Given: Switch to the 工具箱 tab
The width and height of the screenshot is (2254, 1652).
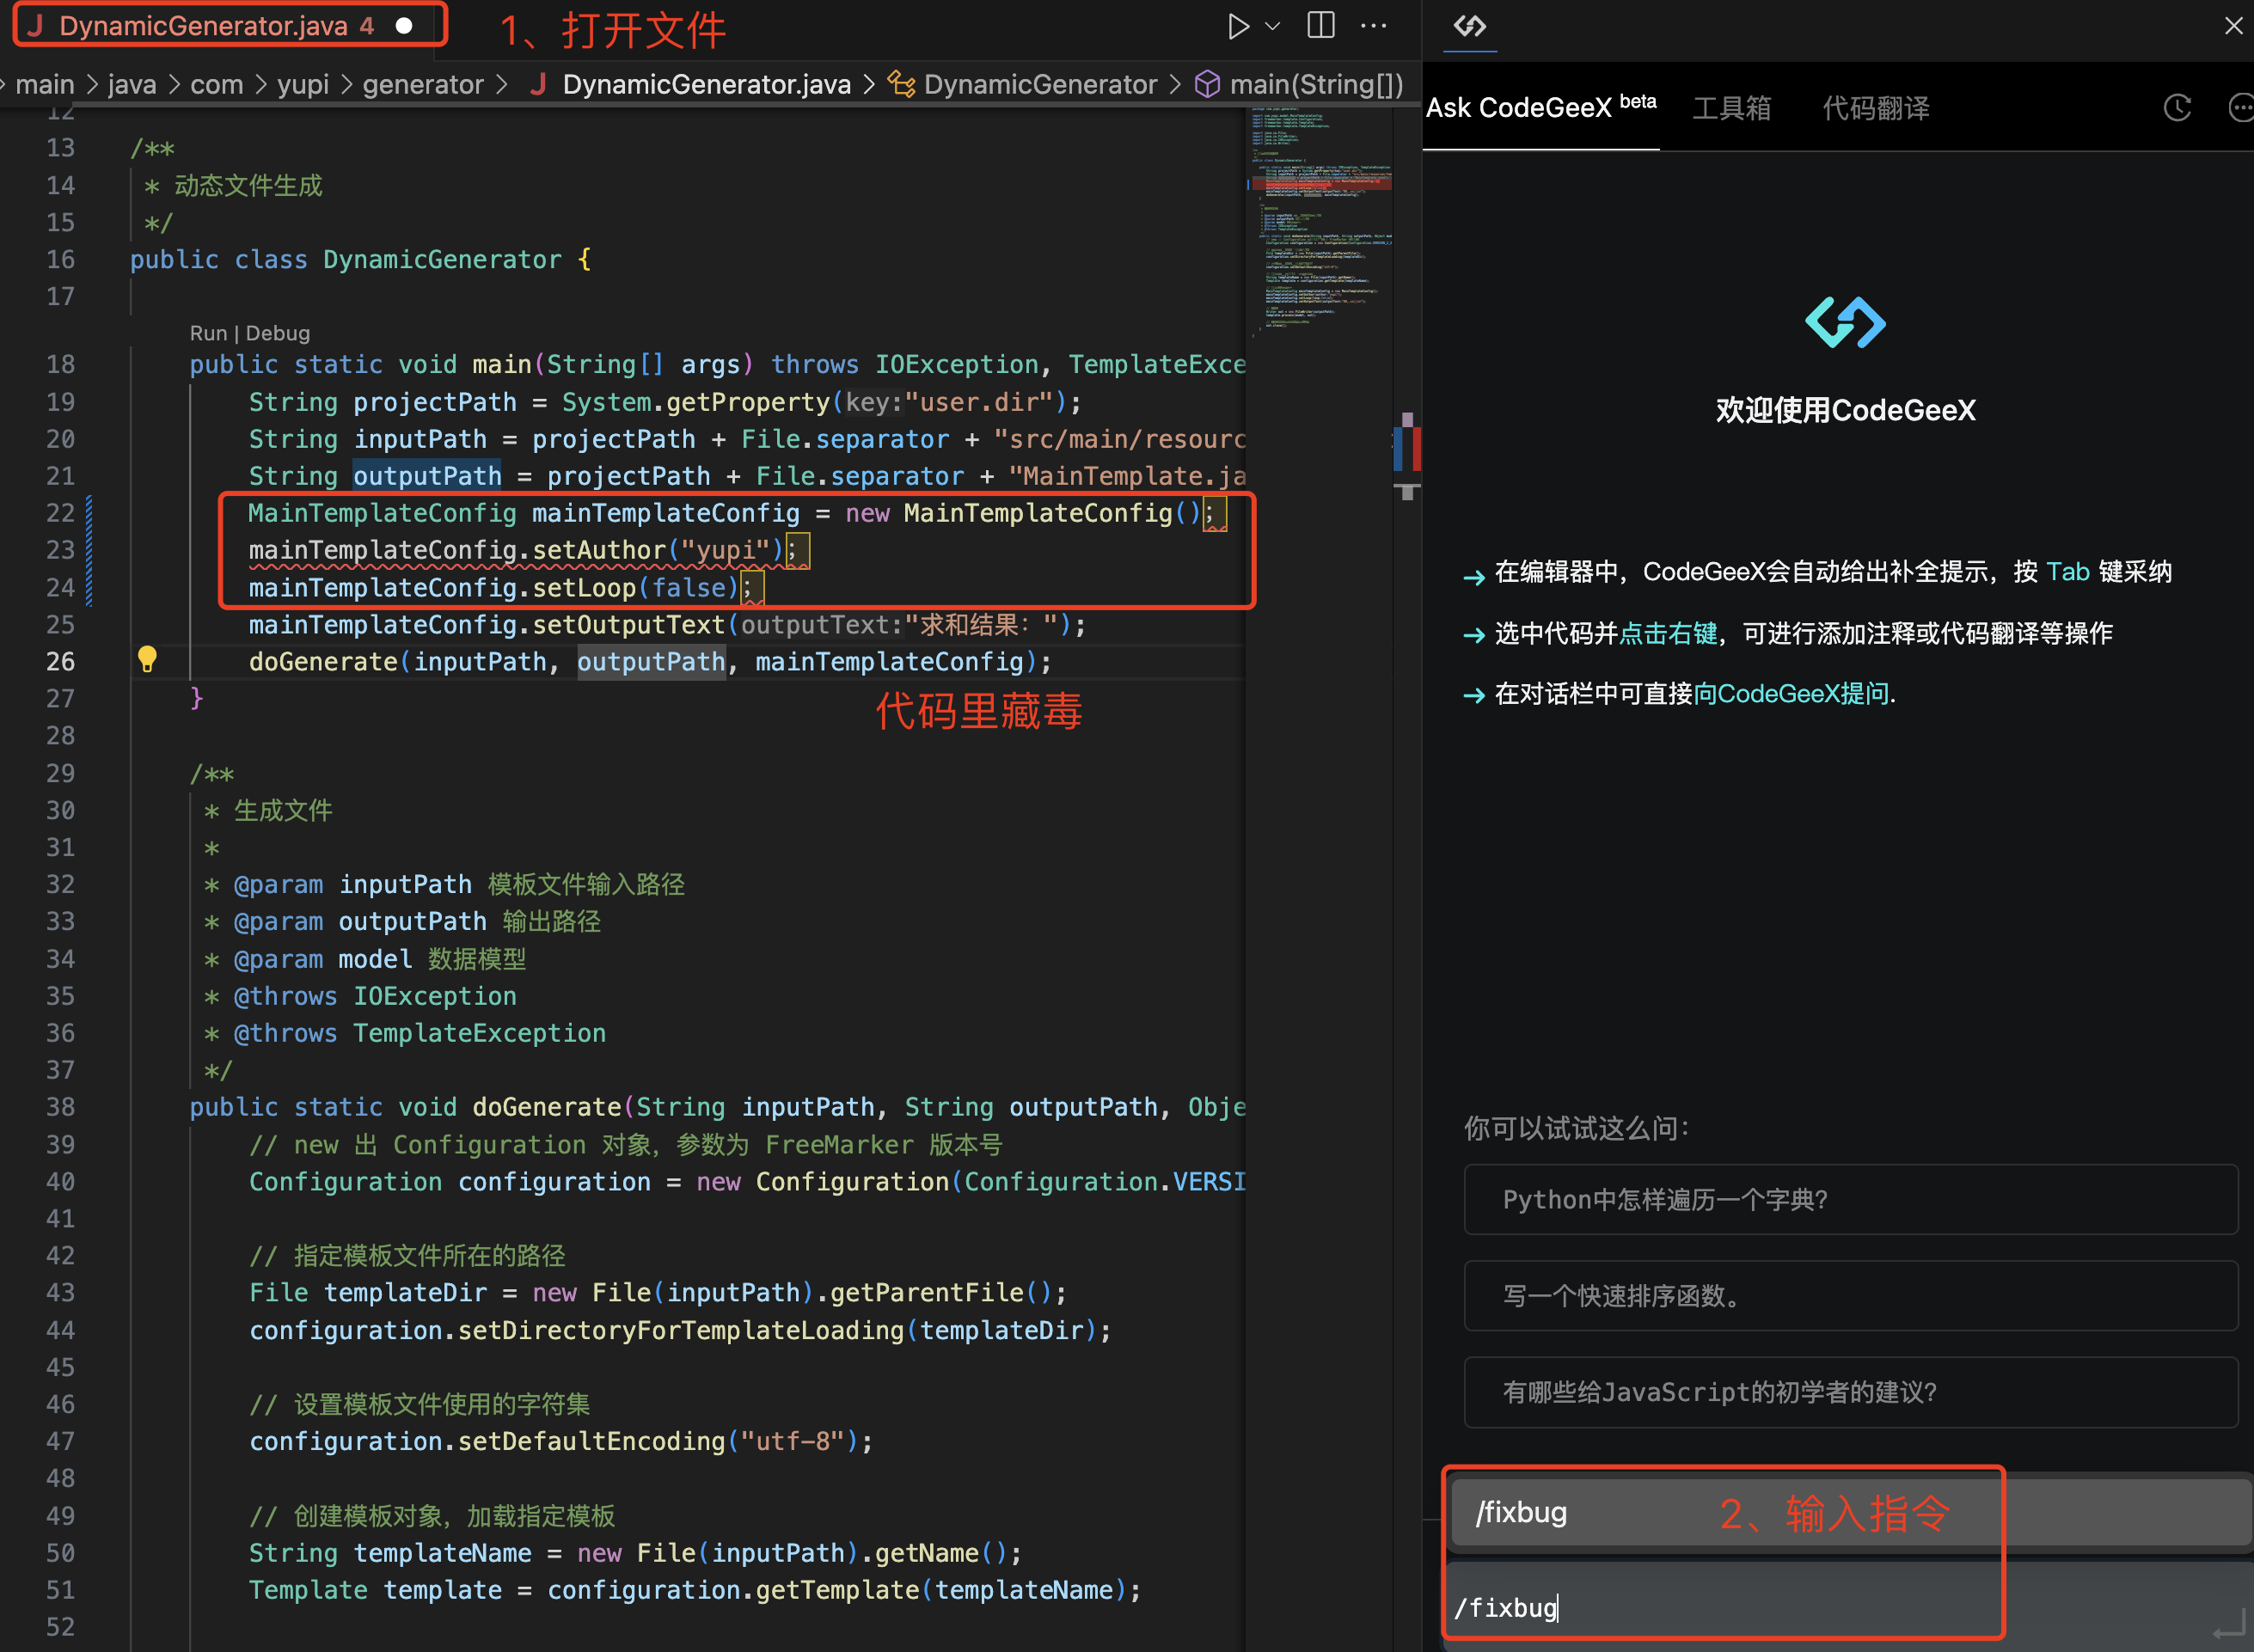Looking at the screenshot, I should click(1731, 108).
